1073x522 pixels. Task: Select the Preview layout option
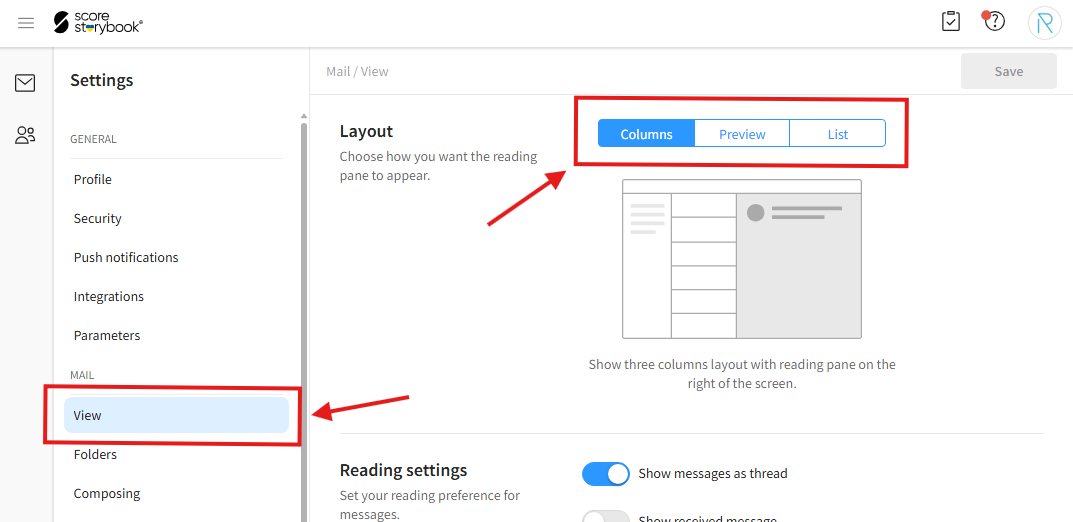[742, 134]
